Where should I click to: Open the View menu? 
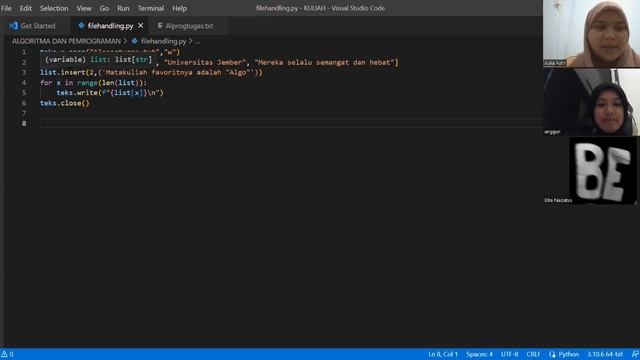[x=84, y=8]
